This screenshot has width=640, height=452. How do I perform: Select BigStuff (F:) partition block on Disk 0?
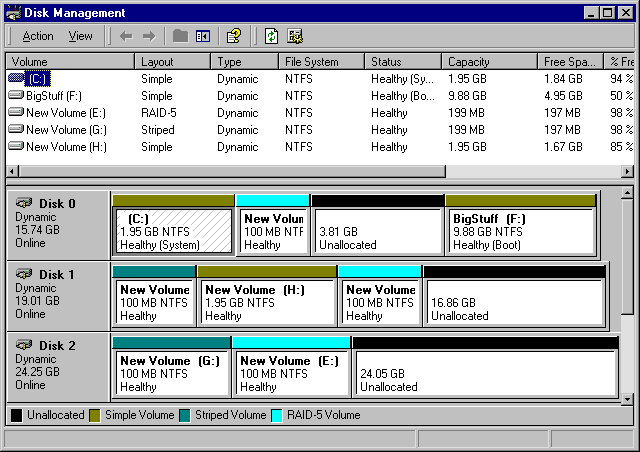coord(521,231)
